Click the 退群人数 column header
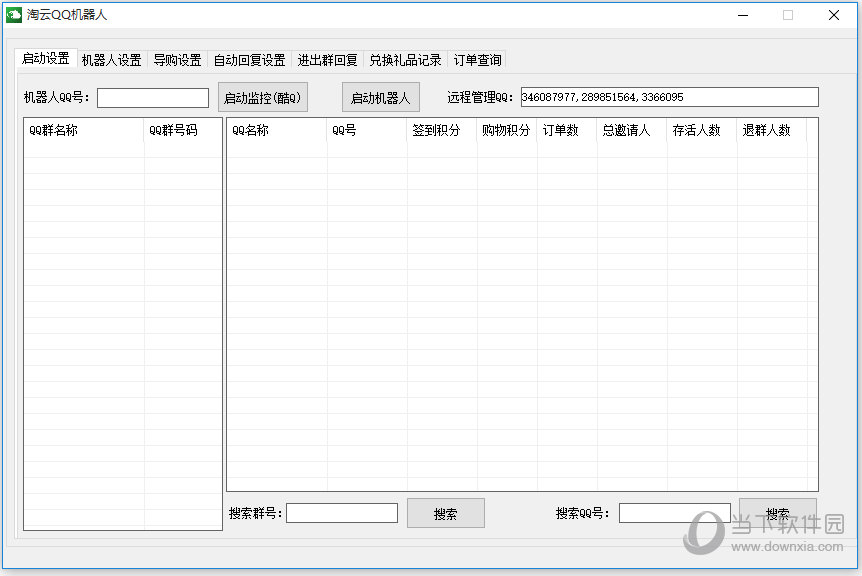 tap(772, 130)
